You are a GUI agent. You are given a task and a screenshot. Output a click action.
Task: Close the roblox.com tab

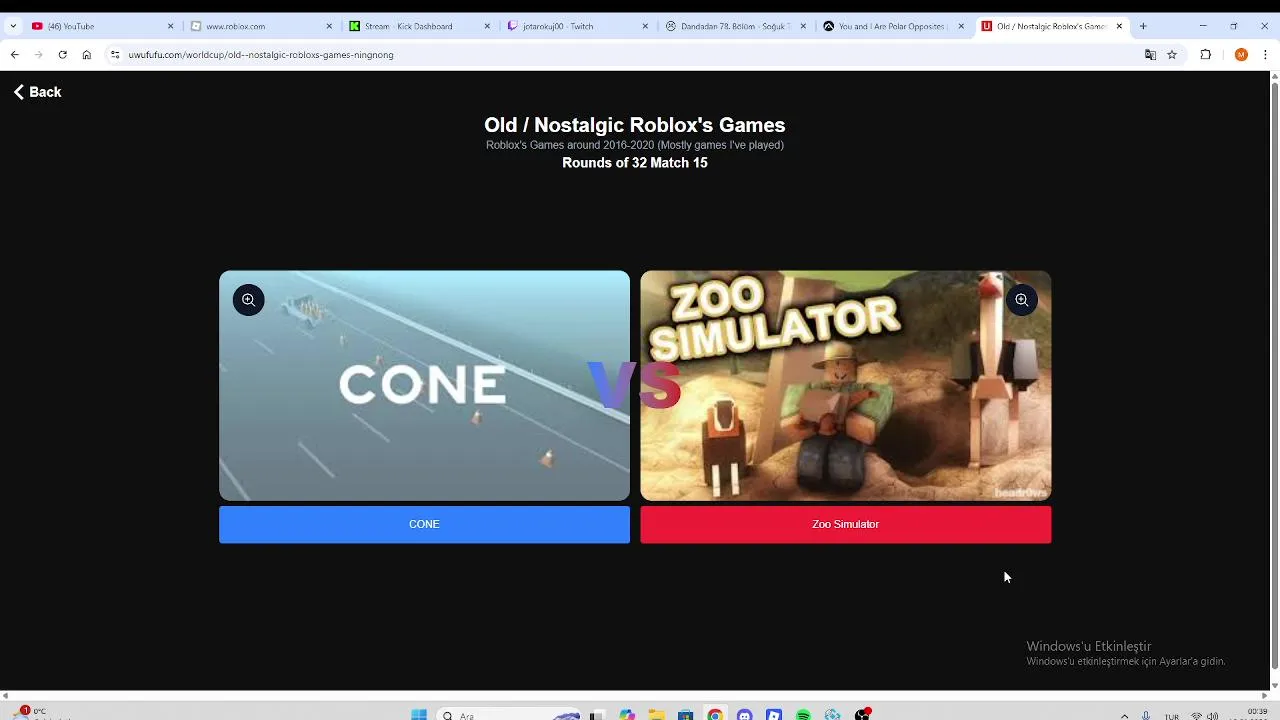[329, 26]
